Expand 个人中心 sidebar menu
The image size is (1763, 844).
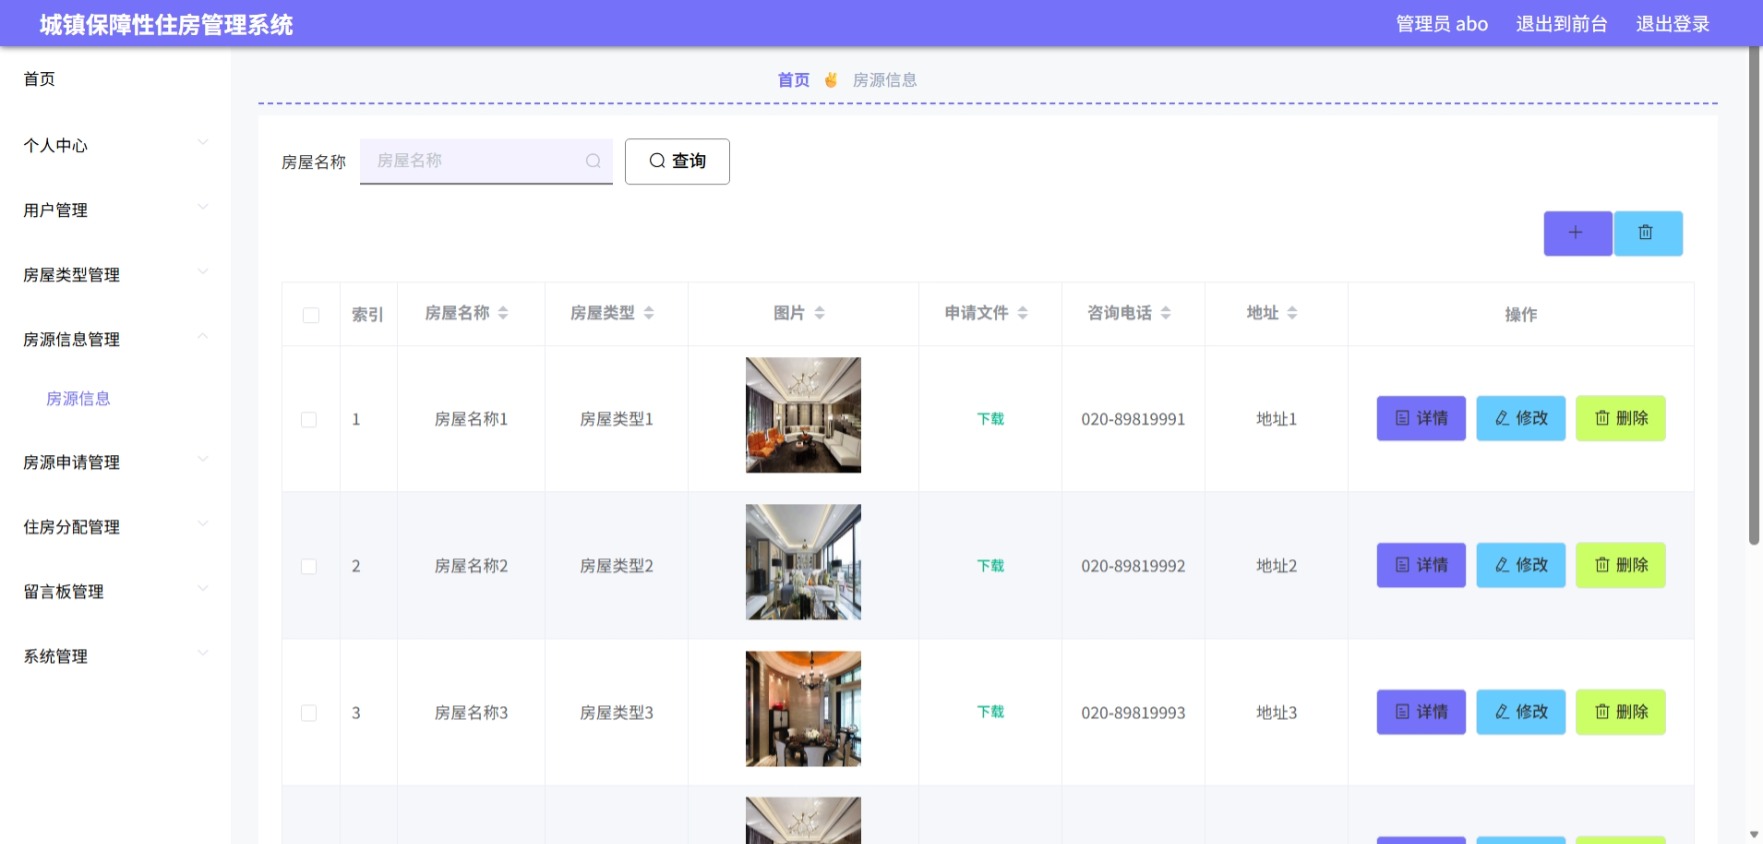pos(115,145)
